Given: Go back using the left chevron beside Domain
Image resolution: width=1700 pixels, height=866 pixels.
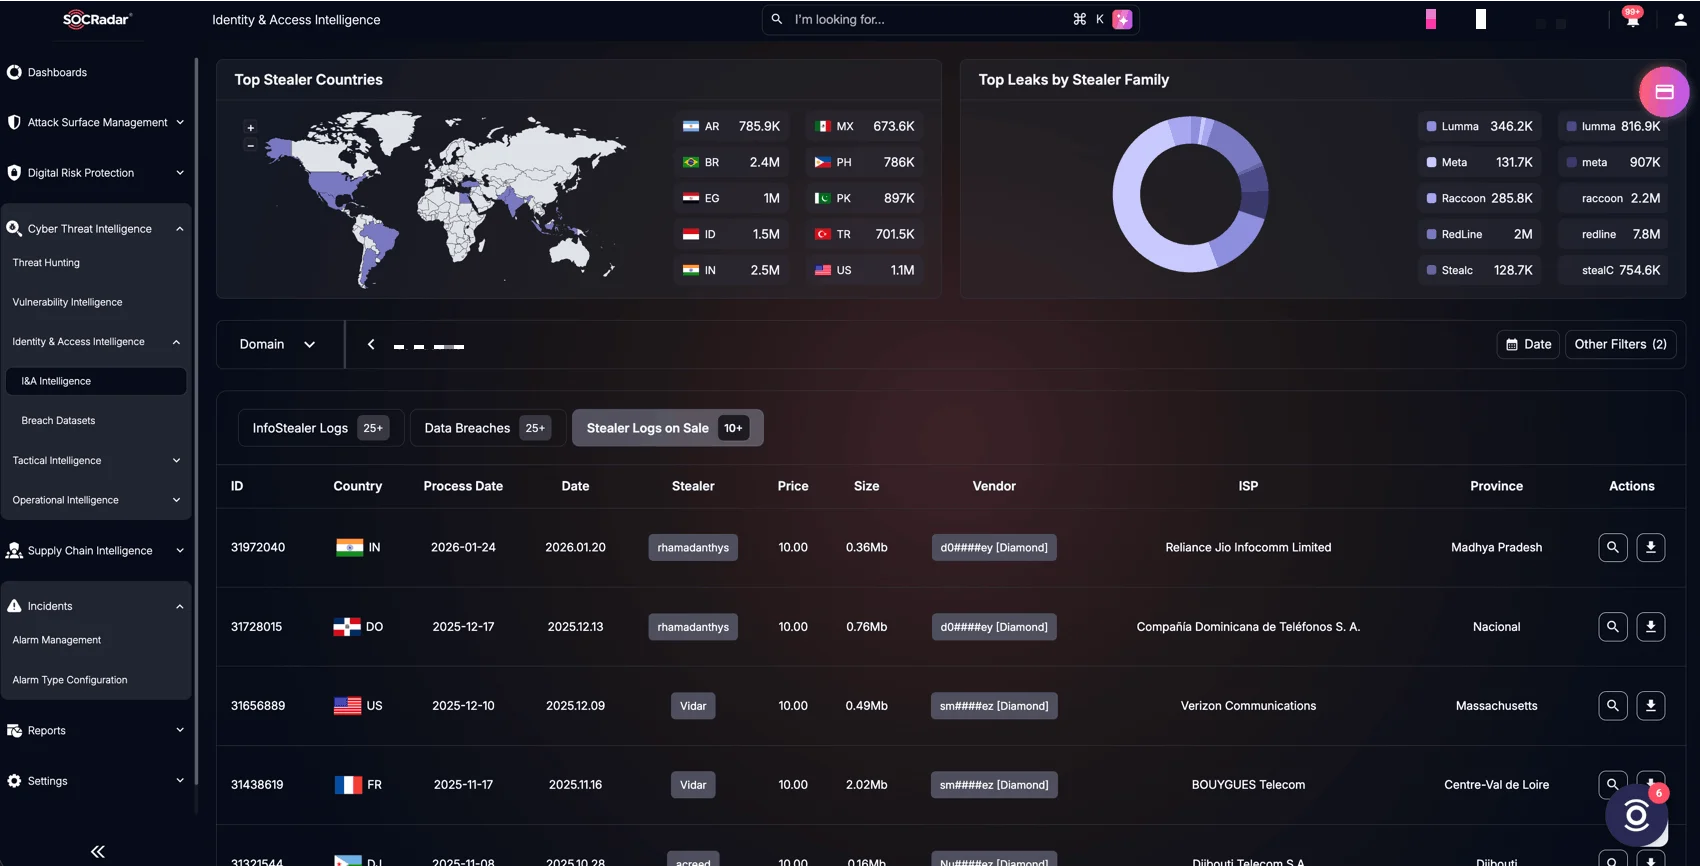Looking at the screenshot, I should click(x=371, y=344).
